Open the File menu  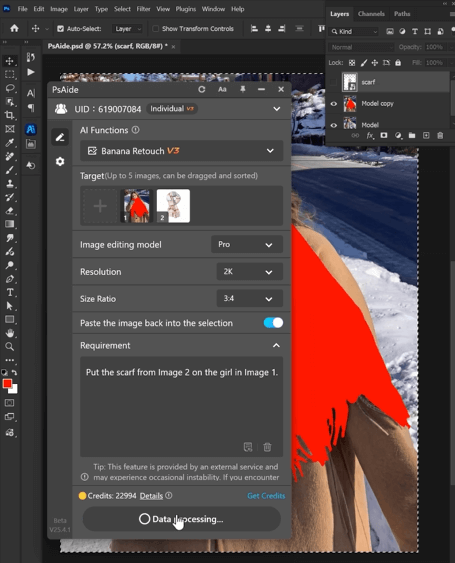coord(23,9)
